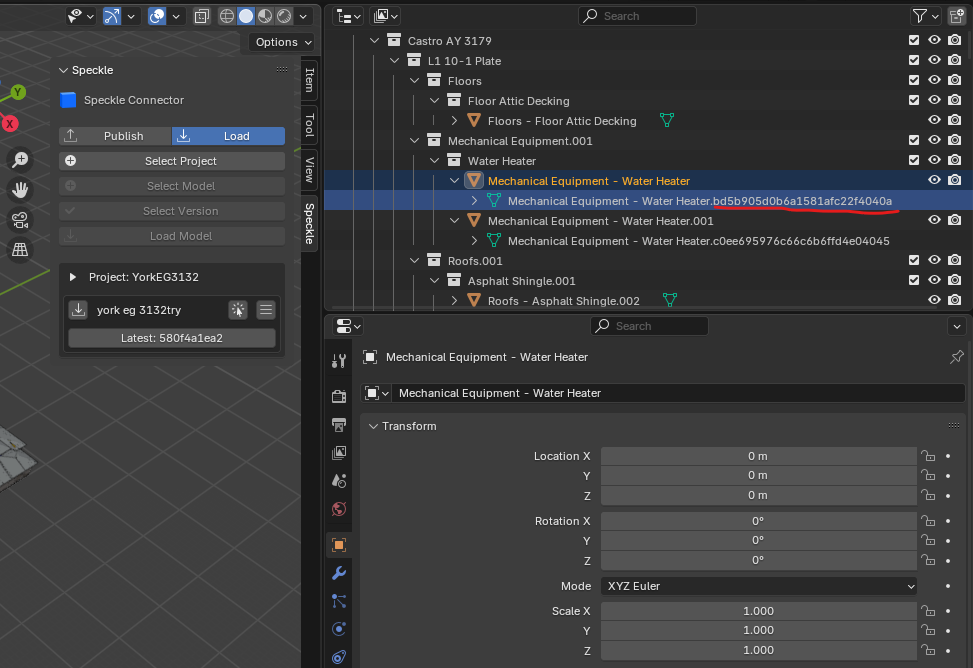The image size is (973, 668).
Task: Open the View sidebar tab
Action: pyautogui.click(x=309, y=169)
